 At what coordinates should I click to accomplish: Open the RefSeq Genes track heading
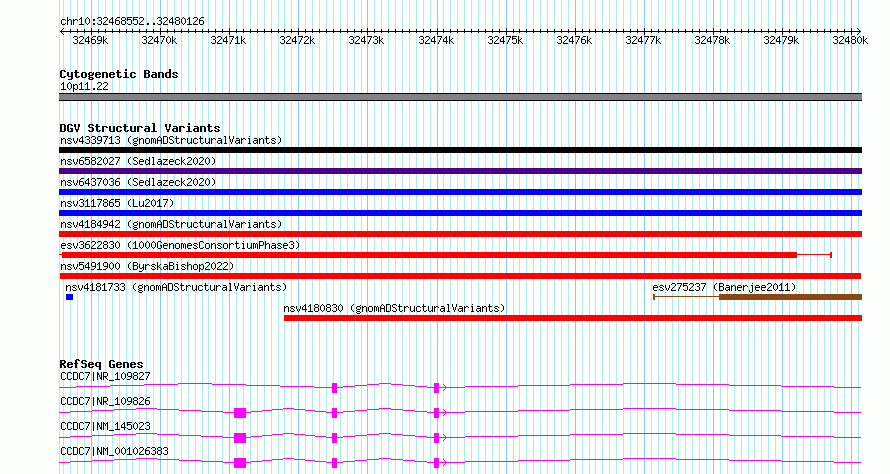(101, 364)
